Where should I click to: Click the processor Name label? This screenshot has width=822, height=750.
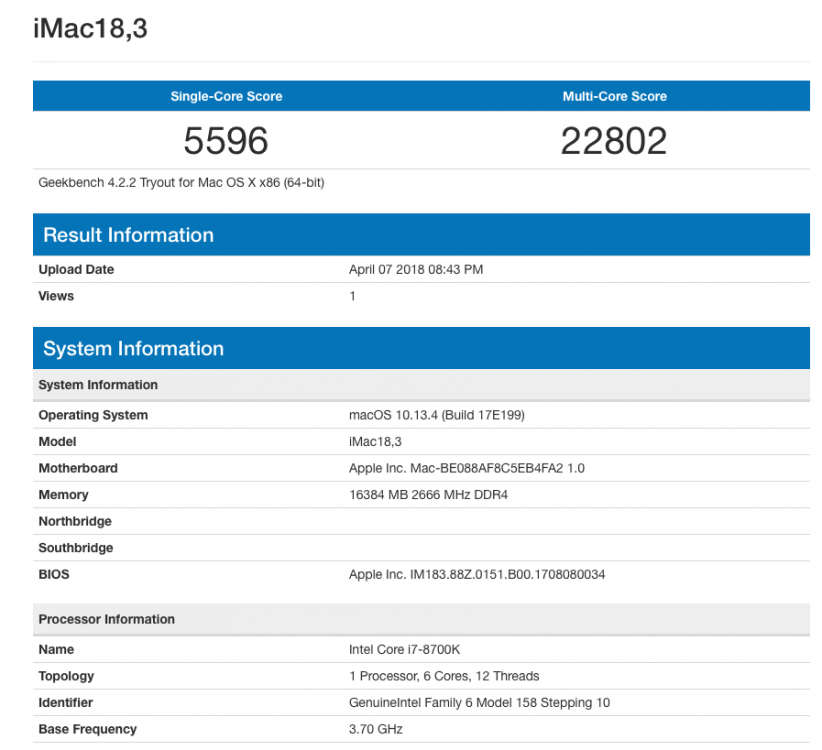[56, 649]
